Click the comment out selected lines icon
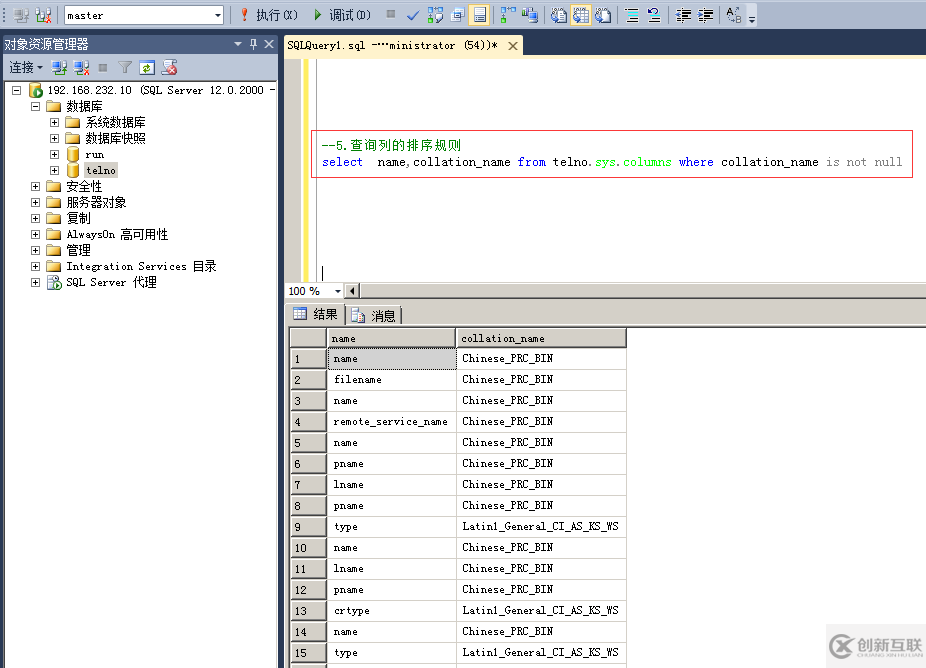This screenshot has width=926, height=668. point(632,15)
